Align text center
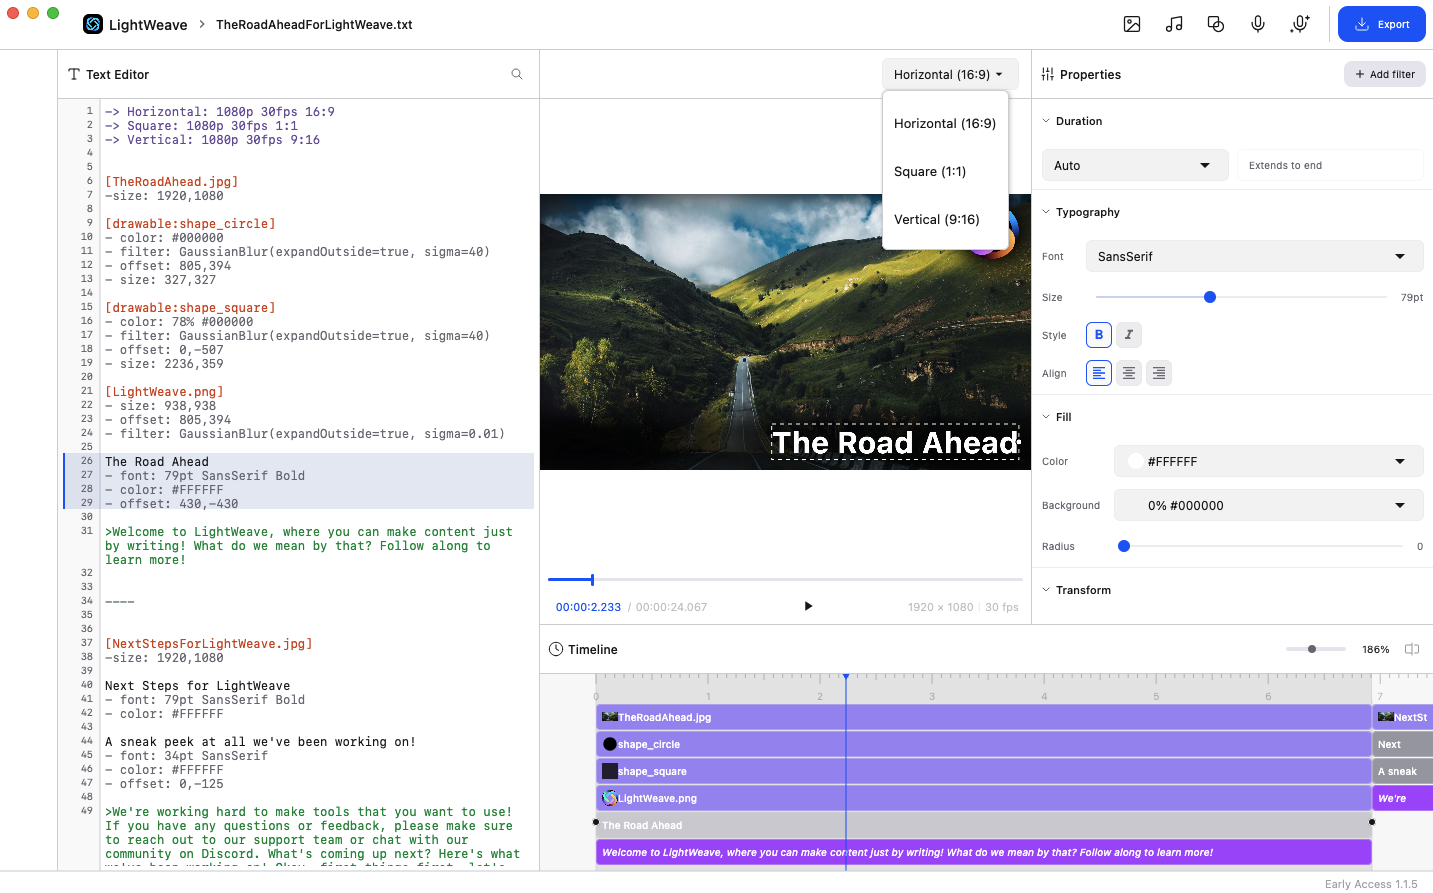Image resolution: width=1433 pixels, height=893 pixels. (1129, 373)
